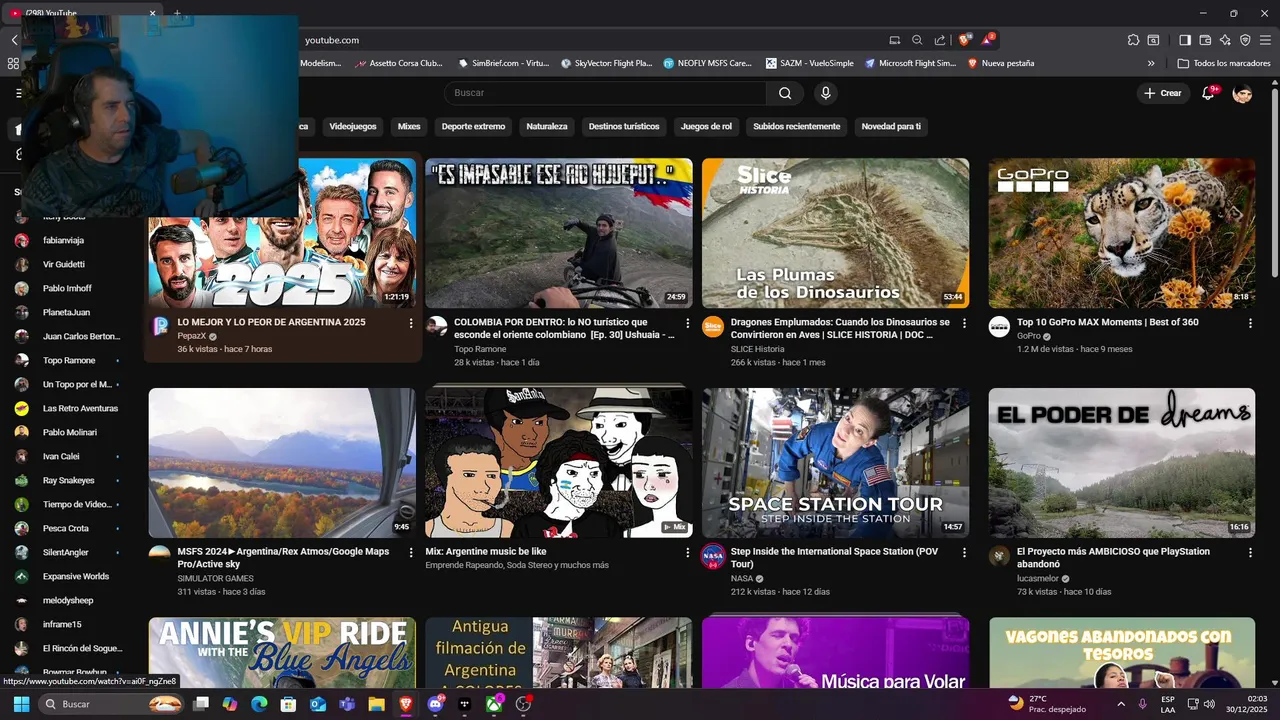Select the Deporte extremo filter chip
The width and height of the screenshot is (1280, 720).
tap(474, 127)
